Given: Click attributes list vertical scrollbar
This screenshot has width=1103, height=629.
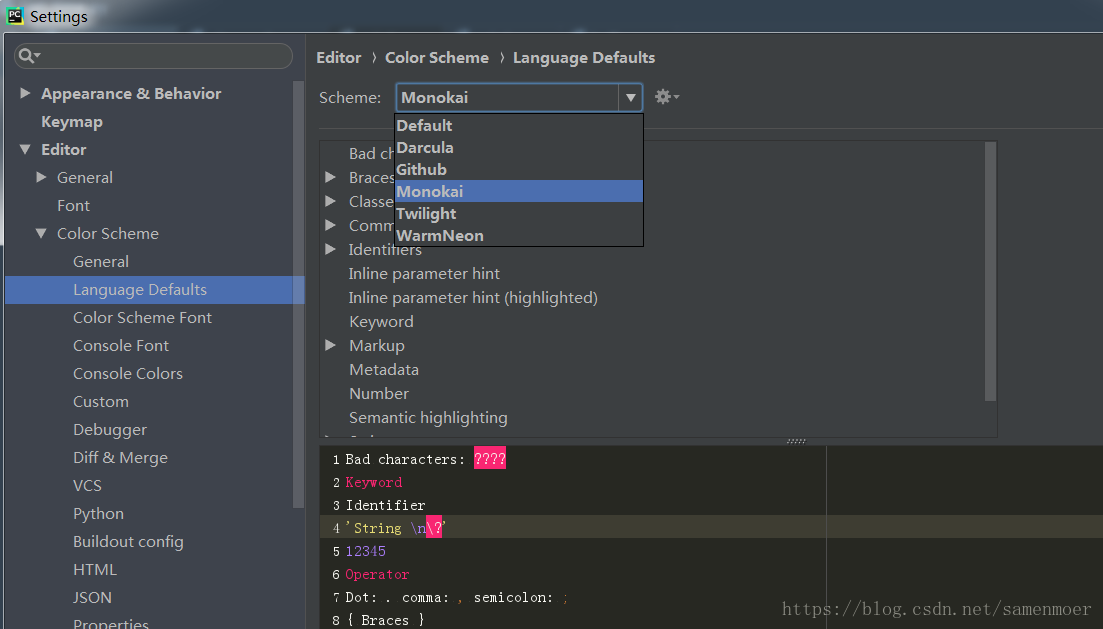Looking at the screenshot, I should pyautogui.click(x=990, y=272).
